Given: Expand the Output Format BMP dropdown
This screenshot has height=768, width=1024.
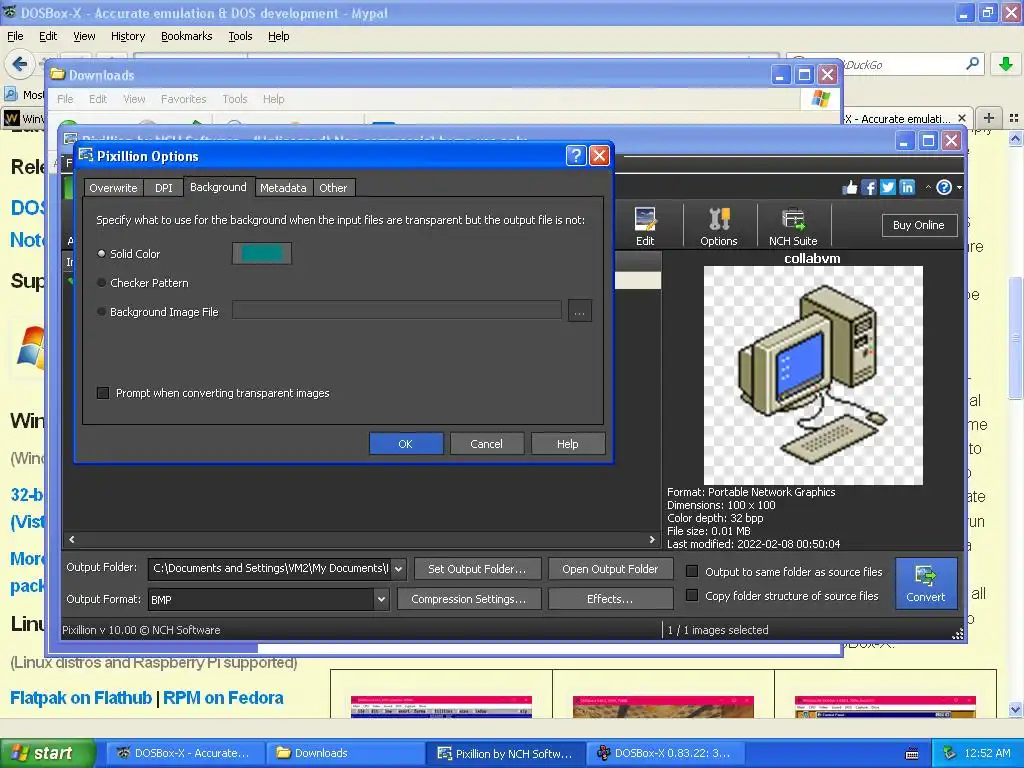Looking at the screenshot, I should pyautogui.click(x=381, y=599).
